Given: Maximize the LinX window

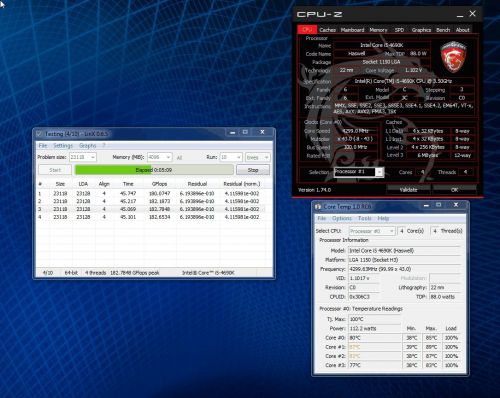Looking at the screenshot, I should point(245,132).
